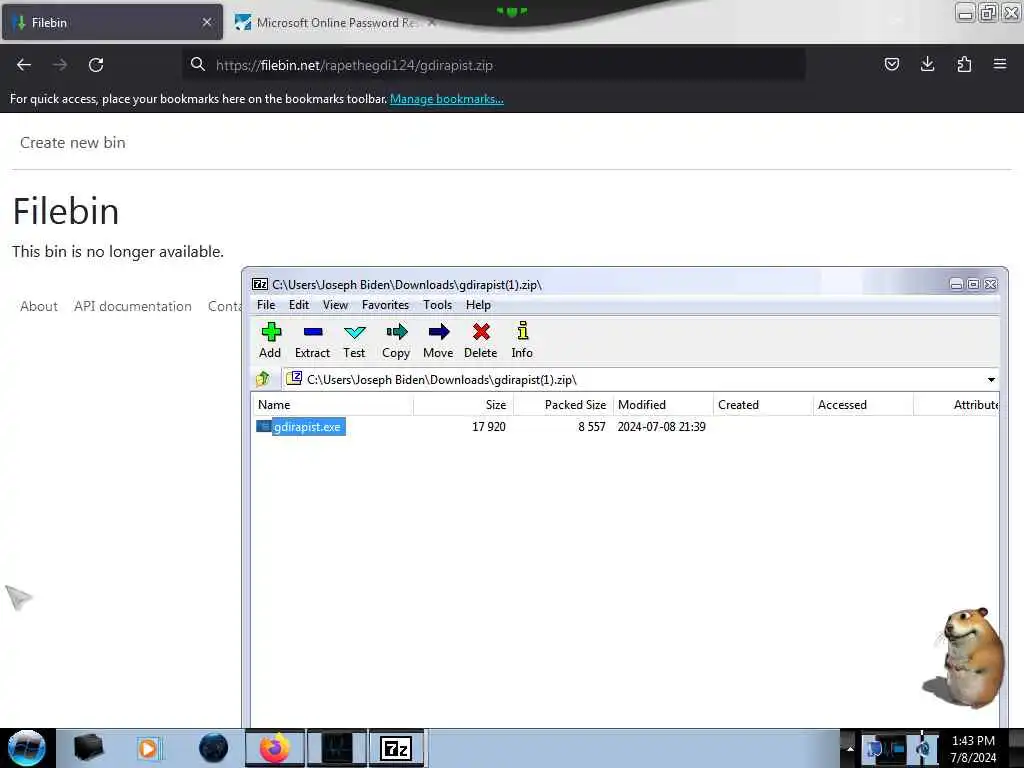Screen dimensions: 1024x768
Task: Open the media player taskbar icon
Action: click(x=148, y=748)
